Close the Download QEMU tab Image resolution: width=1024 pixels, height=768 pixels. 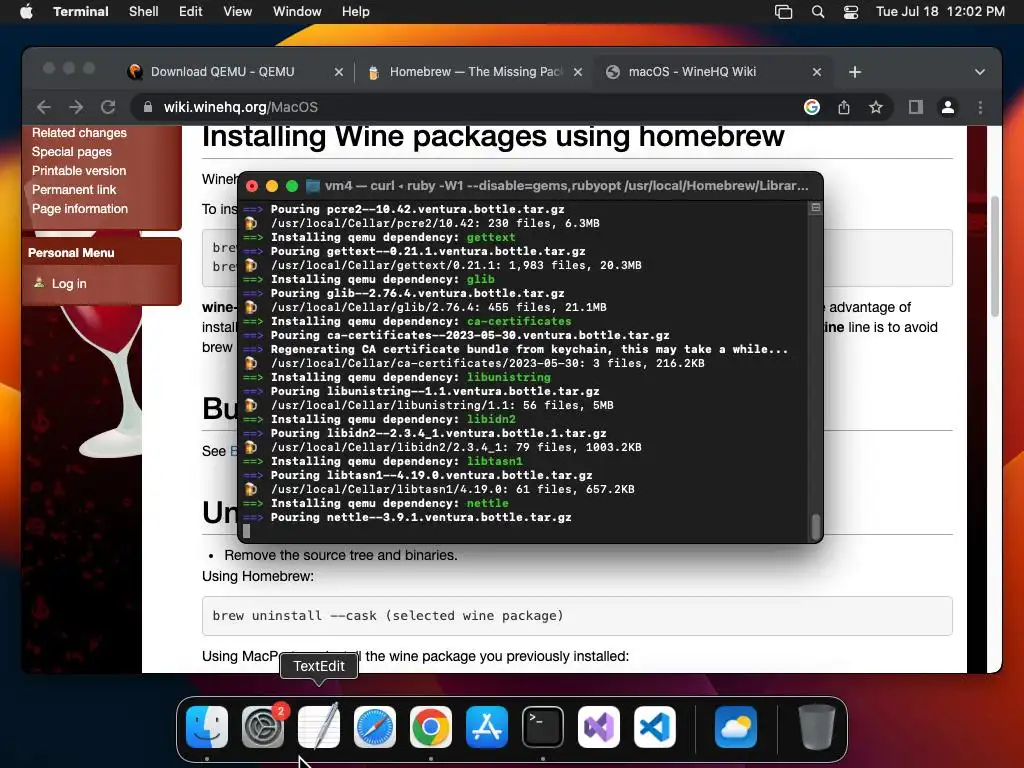pos(338,72)
